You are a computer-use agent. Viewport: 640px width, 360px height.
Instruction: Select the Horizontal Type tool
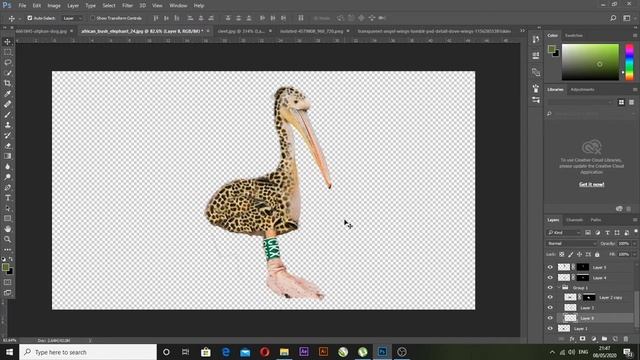pyautogui.click(x=7, y=198)
